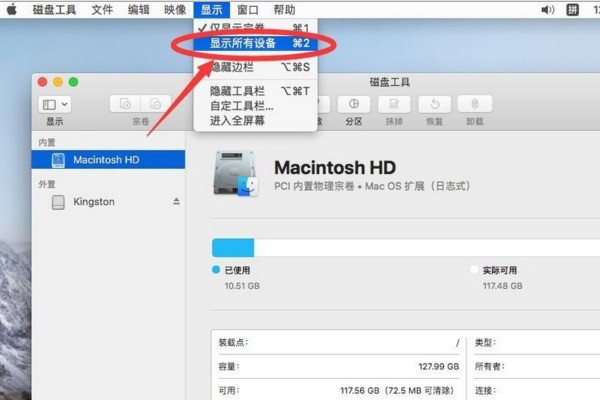Click the 卸载 unmount toolbar icon
Screen dimensions: 600x400
475,104
